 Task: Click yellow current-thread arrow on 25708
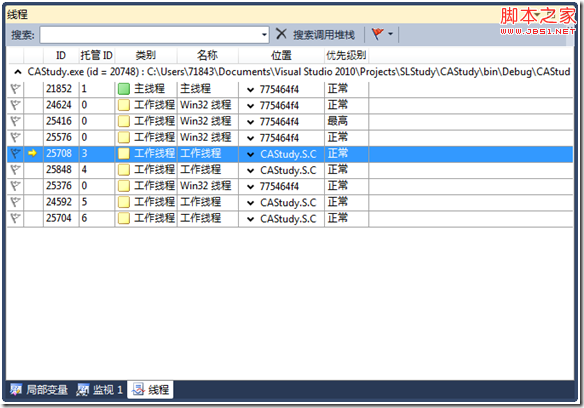point(32,153)
